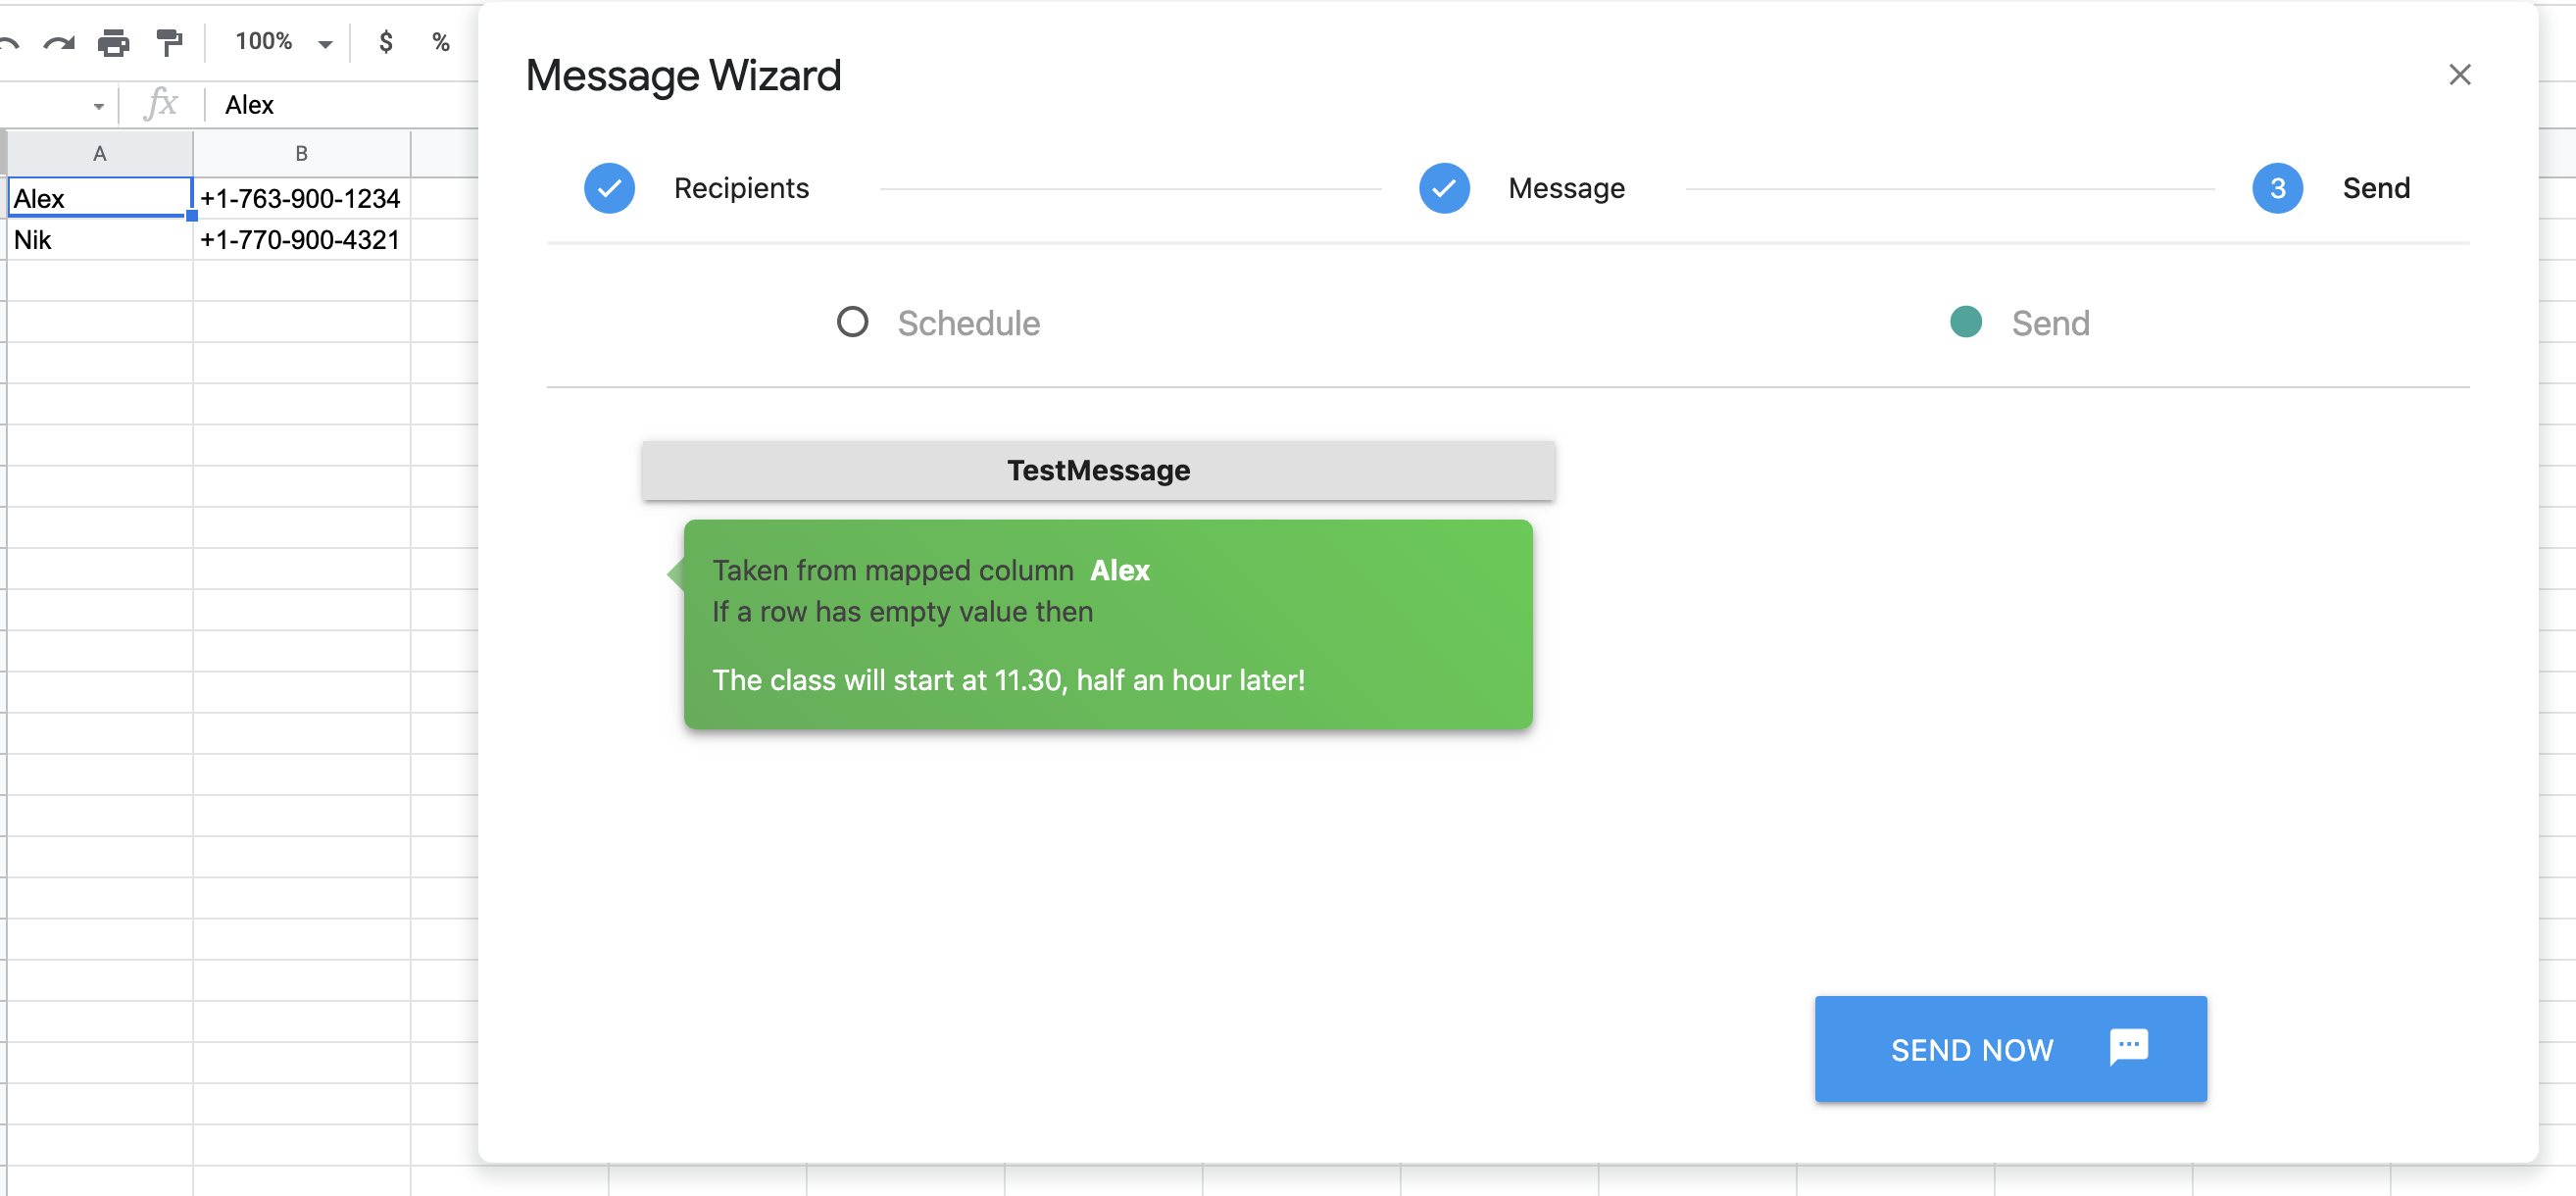Click the Redo icon
The width and height of the screenshot is (2576, 1196).
click(59, 42)
